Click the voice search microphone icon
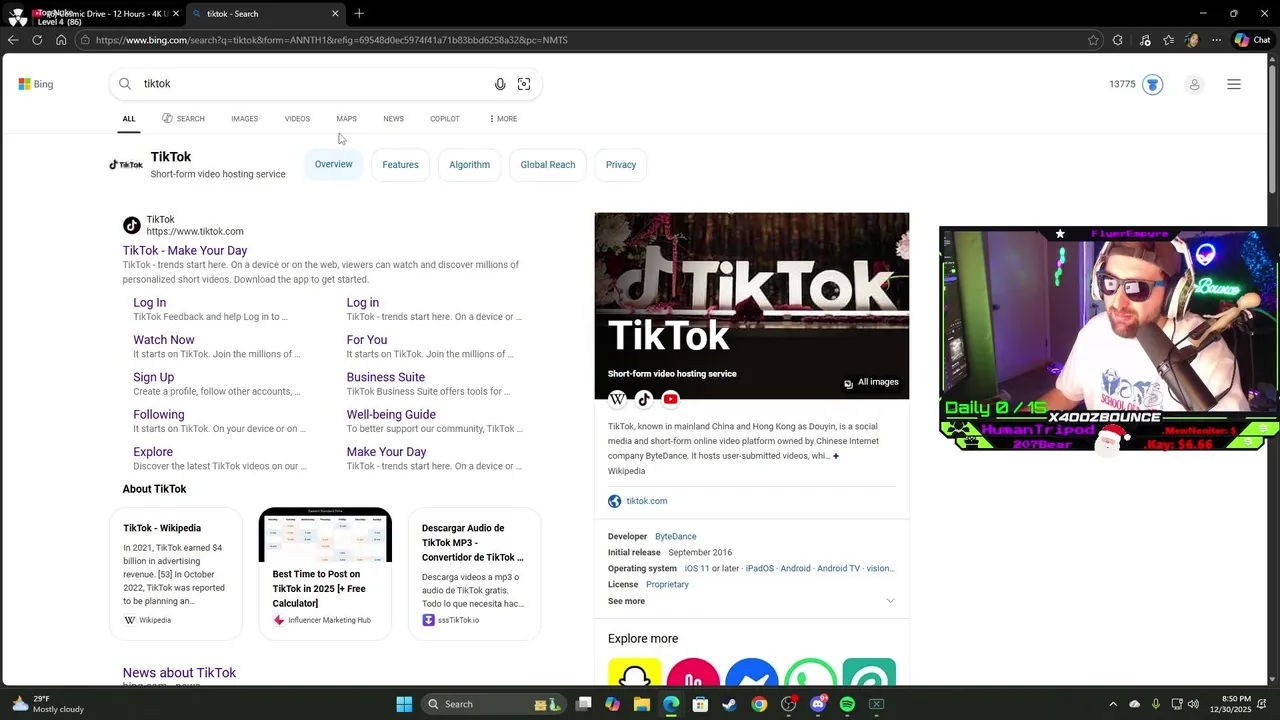This screenshot has width=1280, height=720. 500,84
